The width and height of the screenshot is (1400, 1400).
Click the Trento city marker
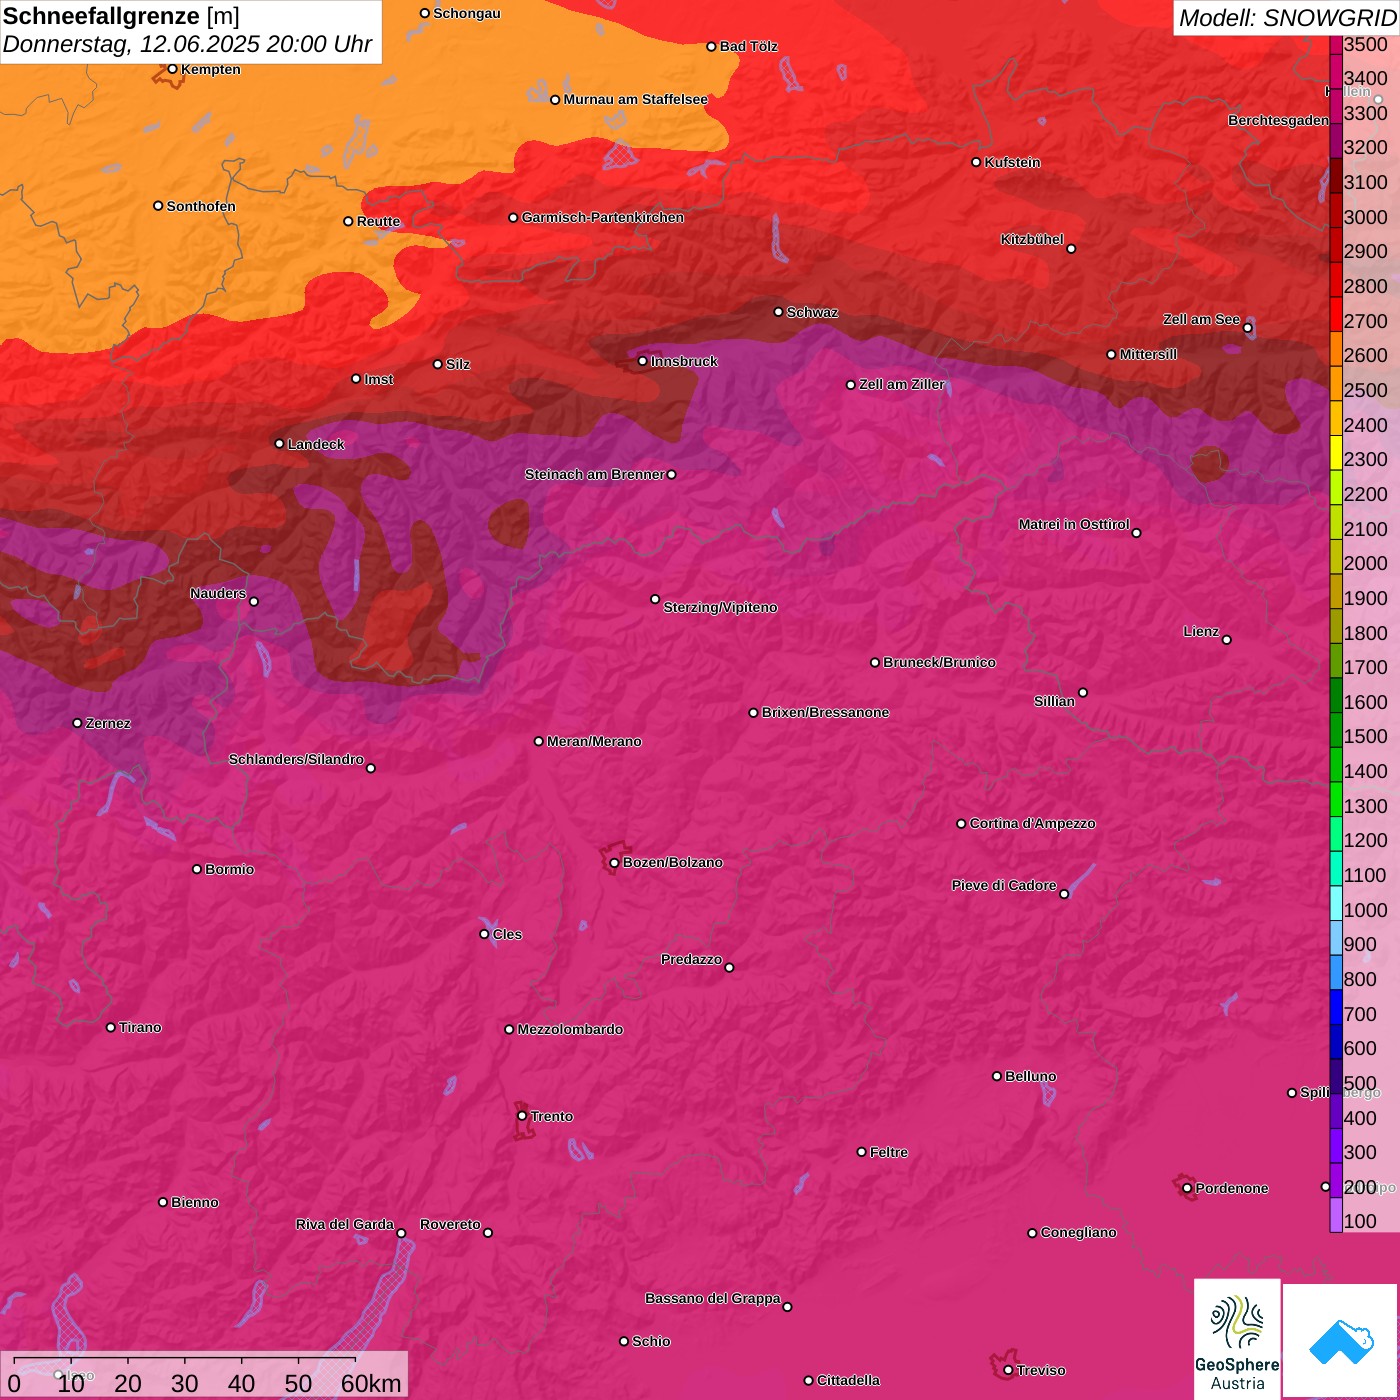click(x=522, y=1116)
